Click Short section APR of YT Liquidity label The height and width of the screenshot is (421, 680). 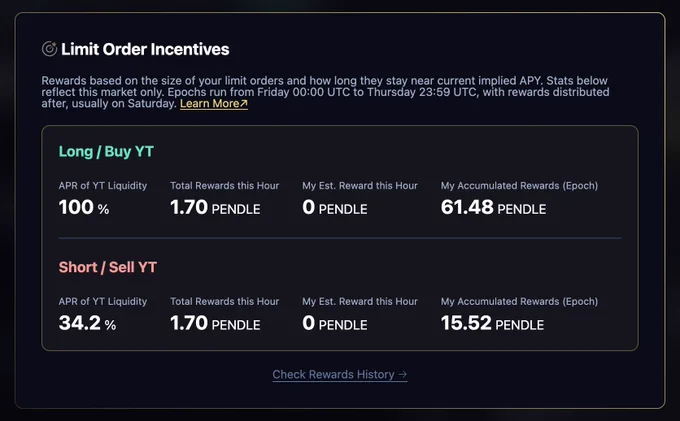103,301
